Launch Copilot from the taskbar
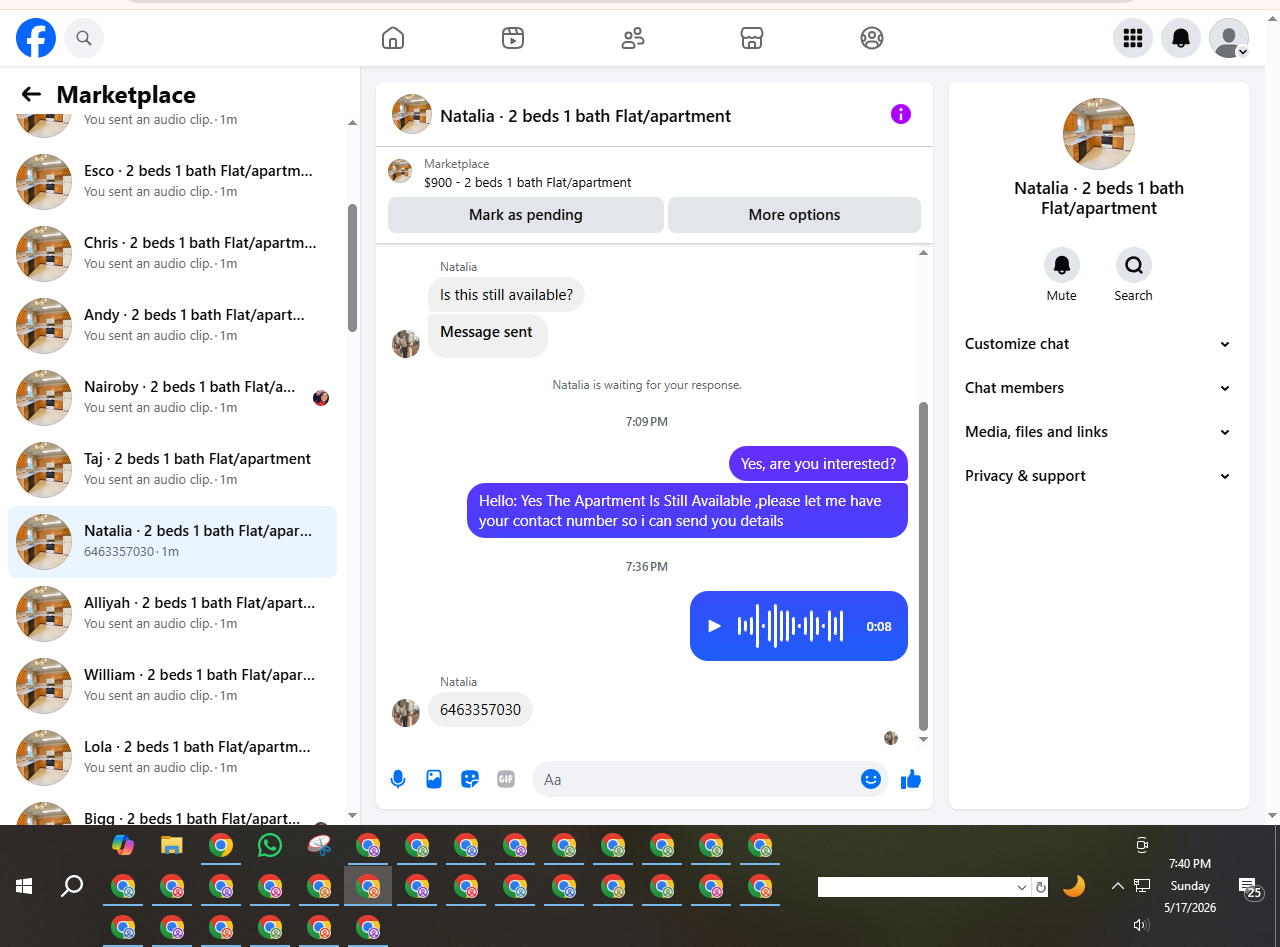This screenshot has width=1280, height=947. (123, 845)
